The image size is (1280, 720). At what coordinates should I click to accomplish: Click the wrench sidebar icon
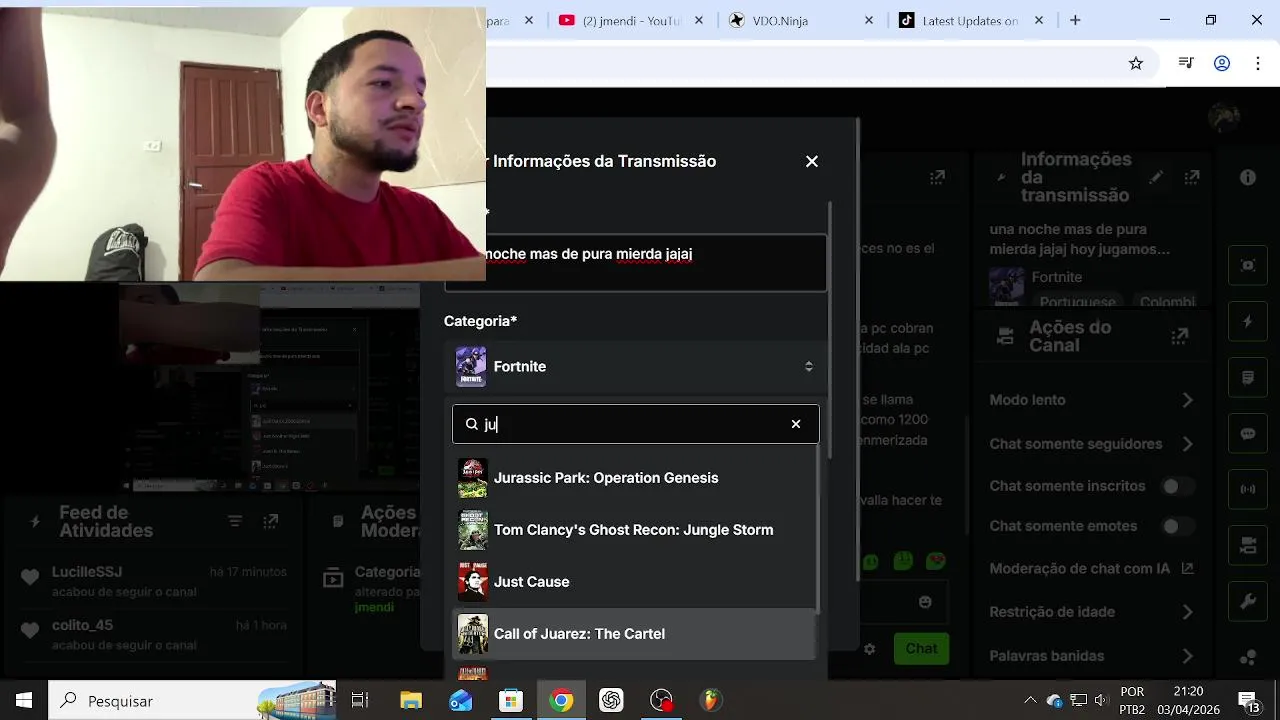[x=1248, y=601]
